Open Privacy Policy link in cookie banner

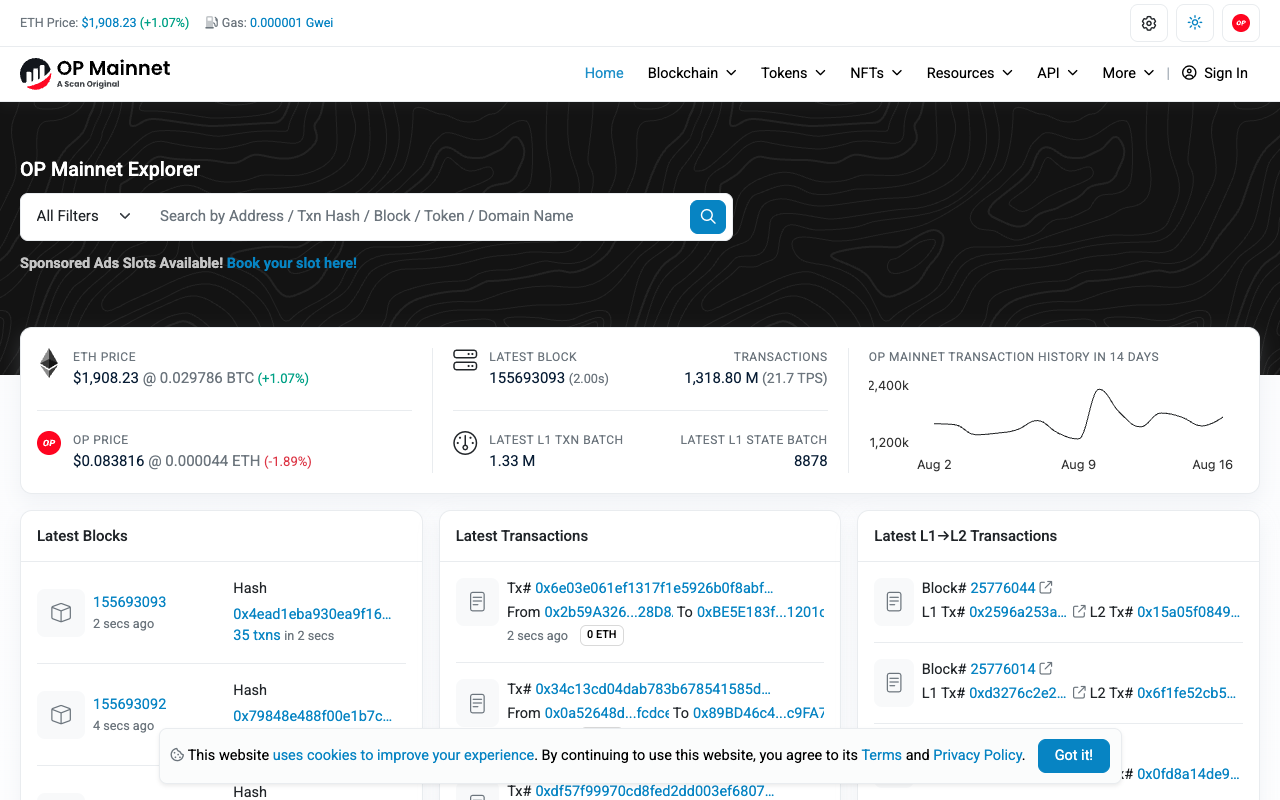pos(978,755)
